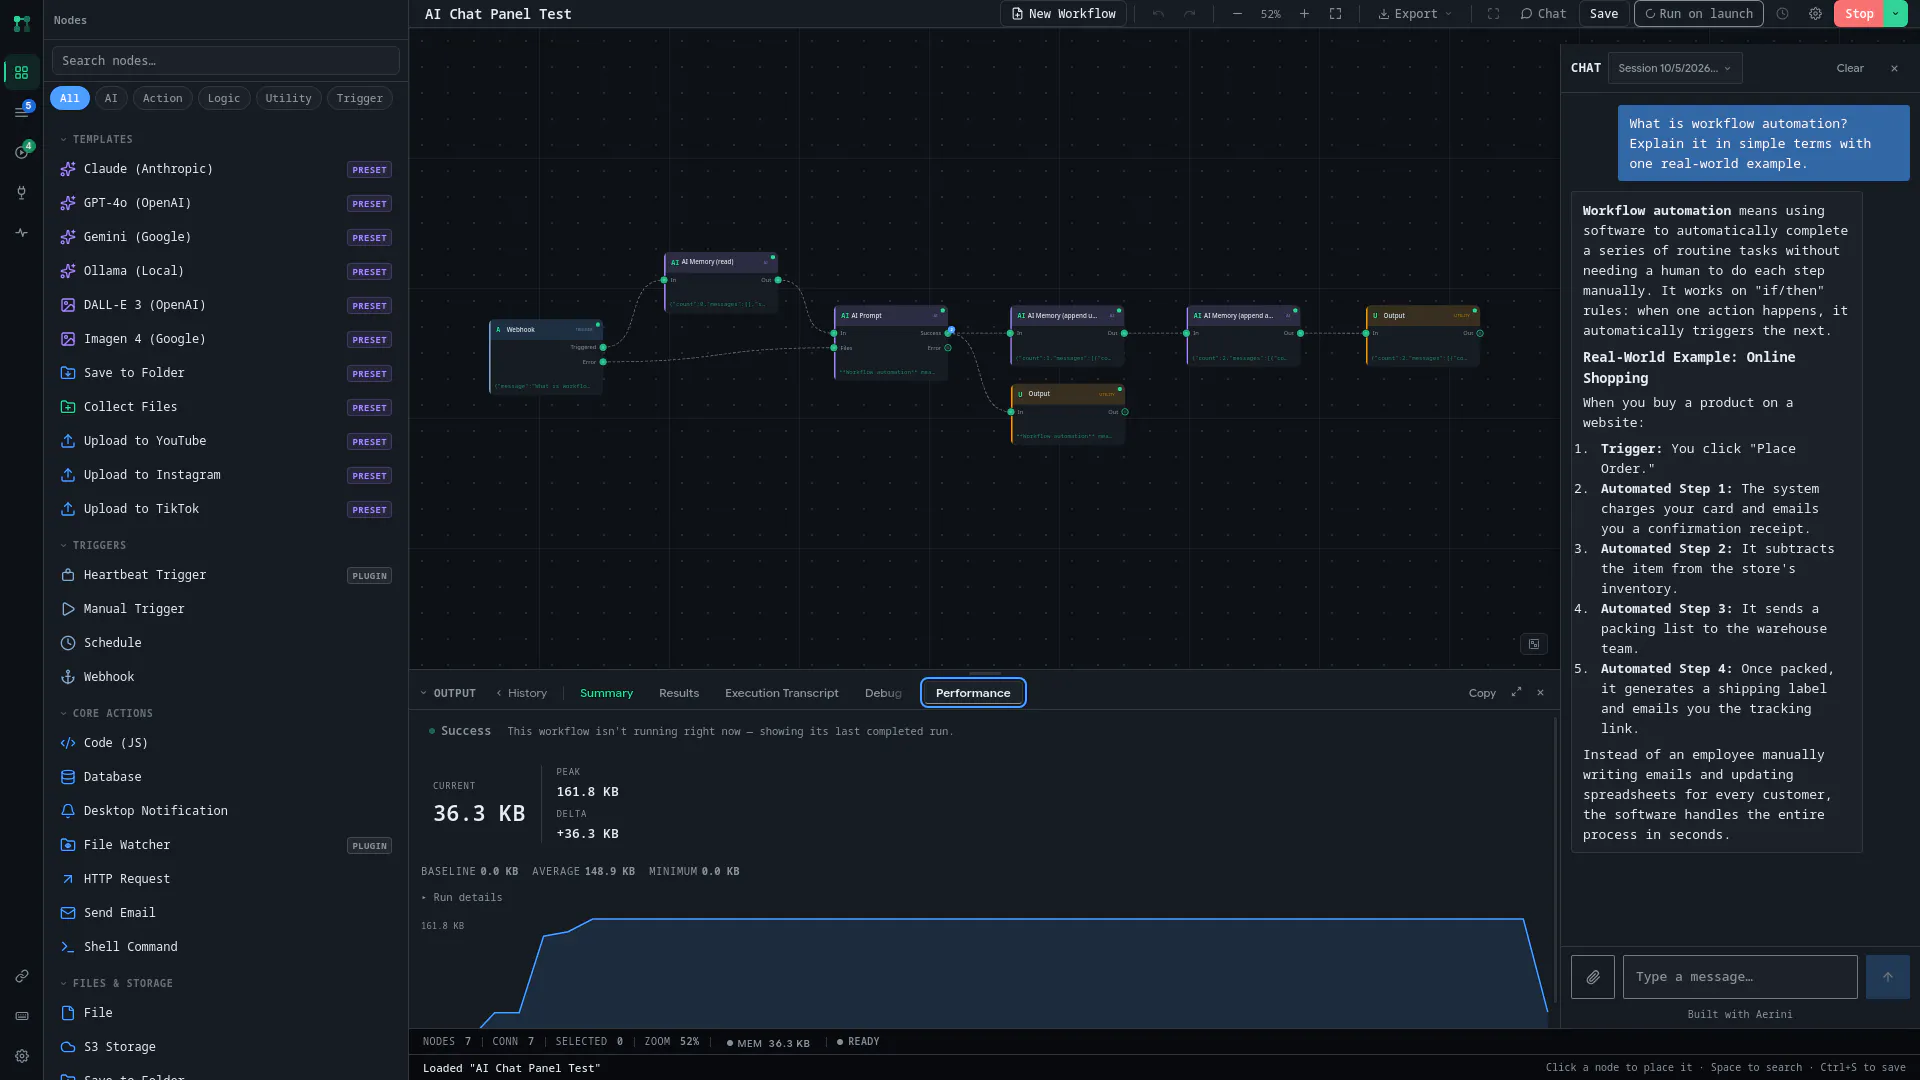The width and height of the screenshot is (1920, 1080).
Task: Open the Execution Transcript tab
Action: 781,693
